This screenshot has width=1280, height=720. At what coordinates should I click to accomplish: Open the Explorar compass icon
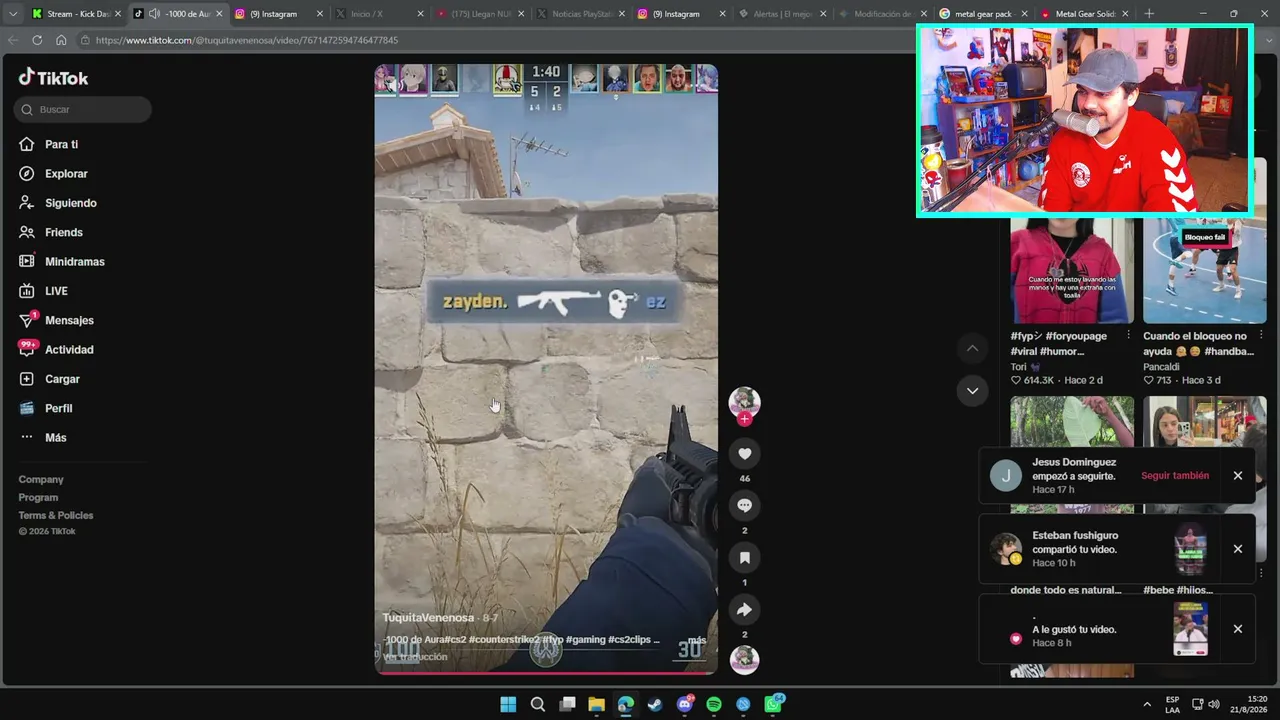[27, 174]
